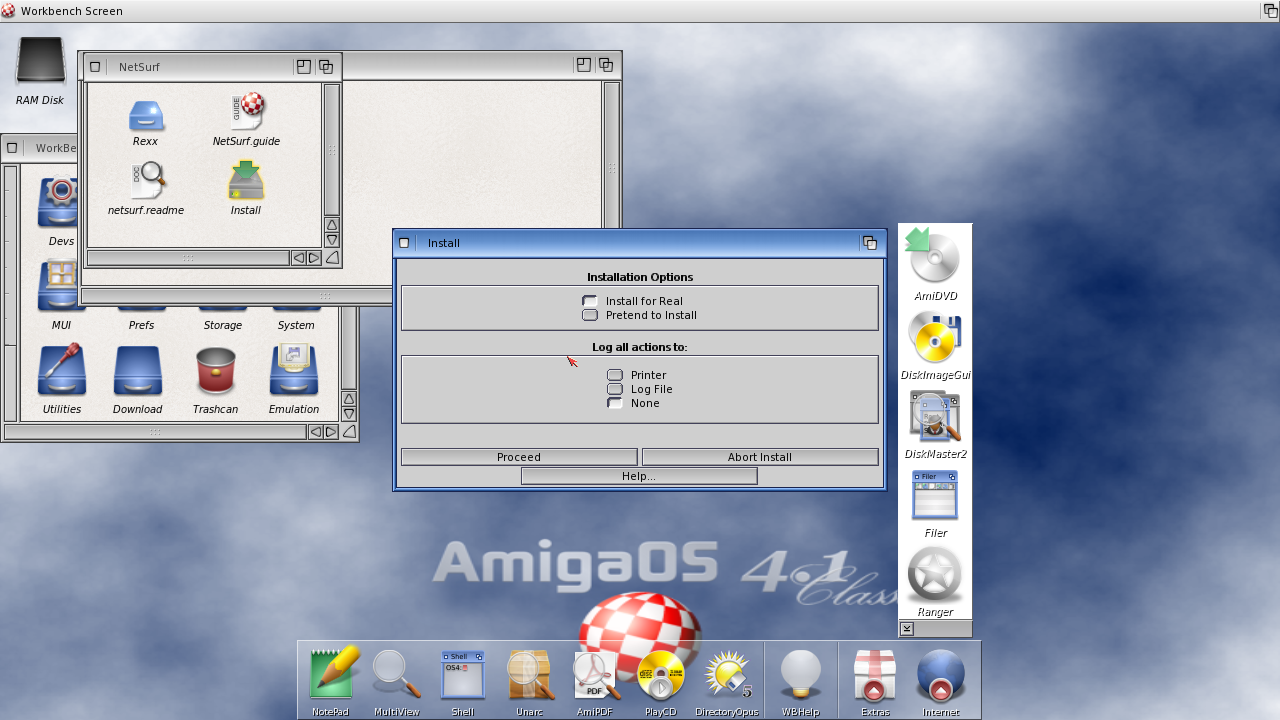Open Unarc from the bottom dock
The width and height of the screenshot is (1280, 720).
point(530,675)
